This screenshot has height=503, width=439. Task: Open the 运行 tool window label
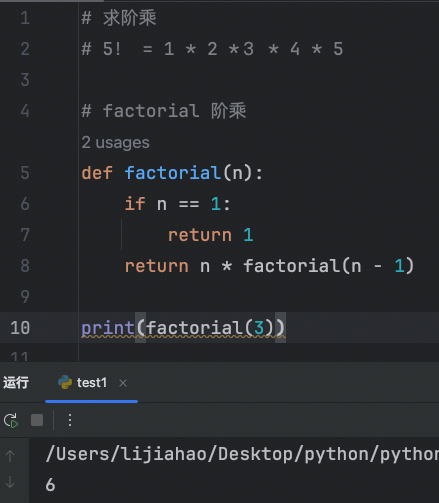click(x=16, y=383)
